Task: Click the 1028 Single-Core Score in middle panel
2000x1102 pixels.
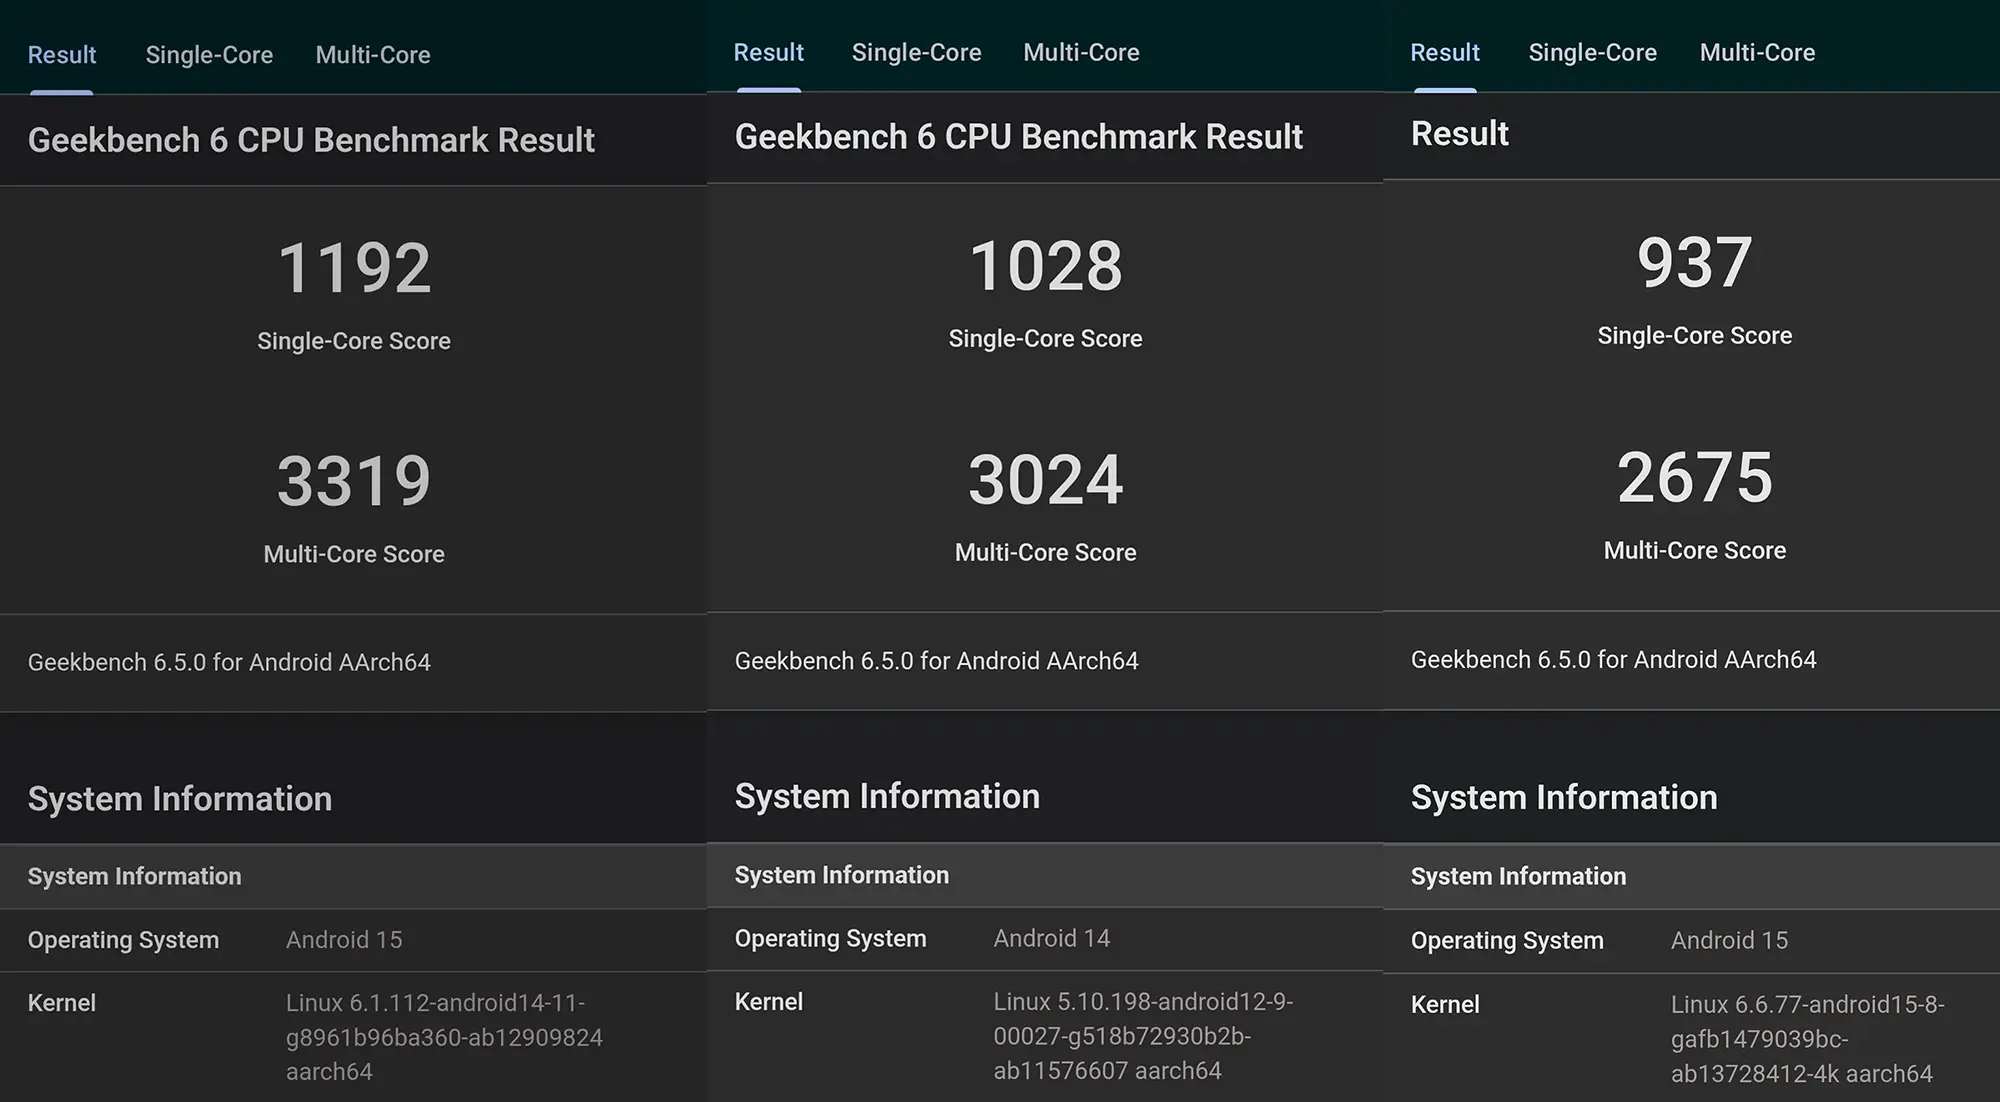Action: (x=1045, y=263)
